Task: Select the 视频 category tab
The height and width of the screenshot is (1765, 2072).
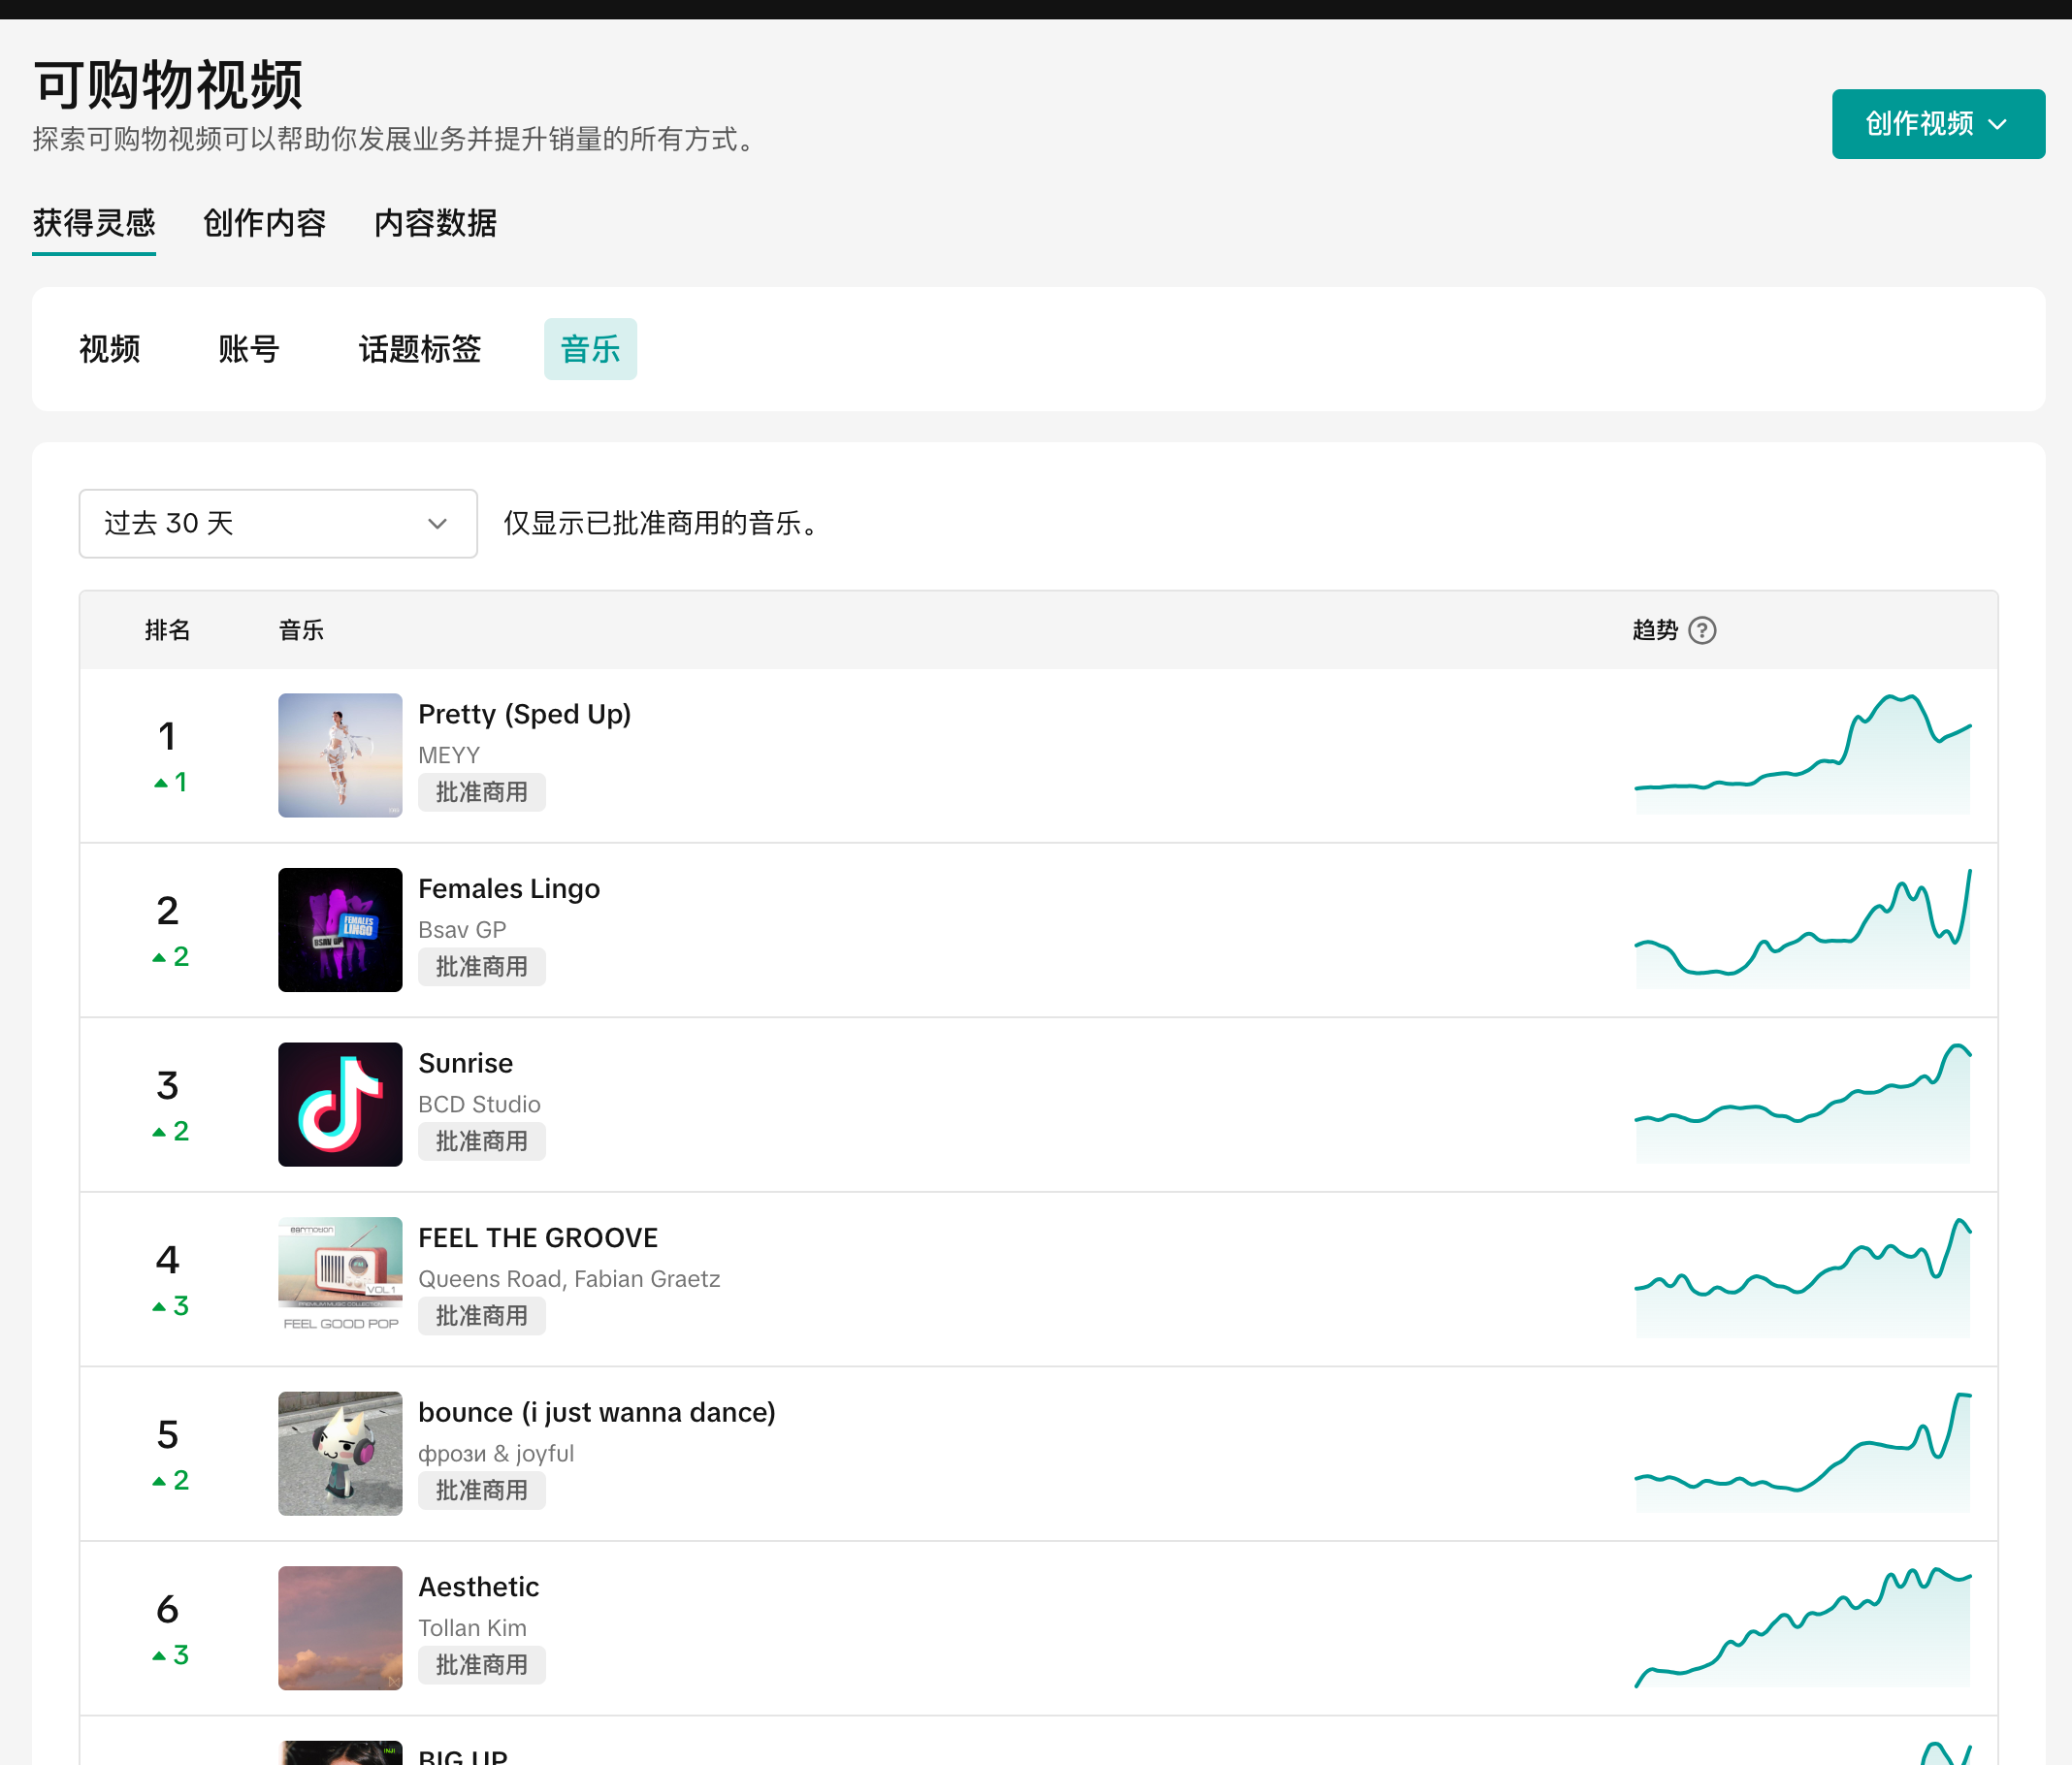Action: (110, 349)
